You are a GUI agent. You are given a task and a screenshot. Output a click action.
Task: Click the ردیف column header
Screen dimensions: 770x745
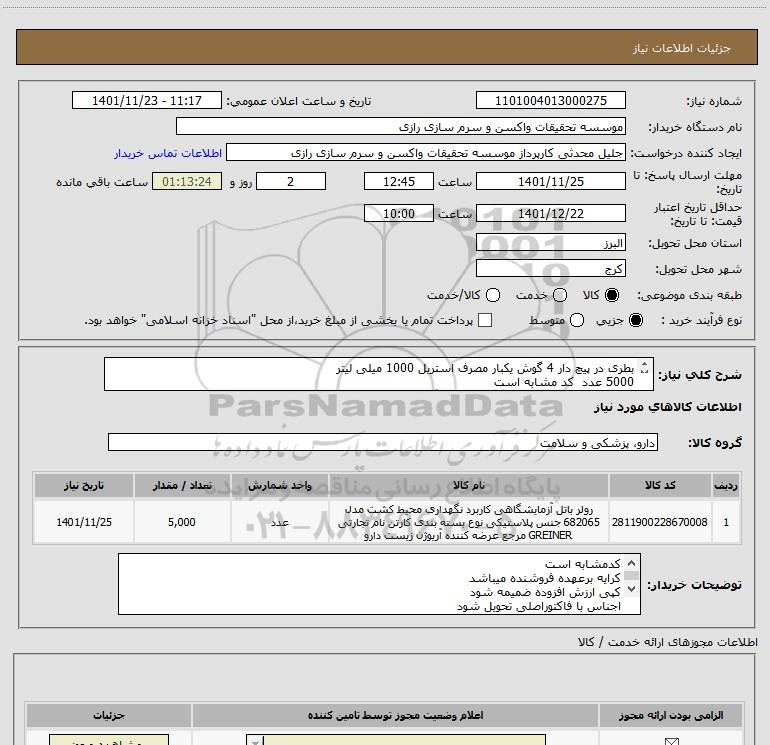pos(726,485)
